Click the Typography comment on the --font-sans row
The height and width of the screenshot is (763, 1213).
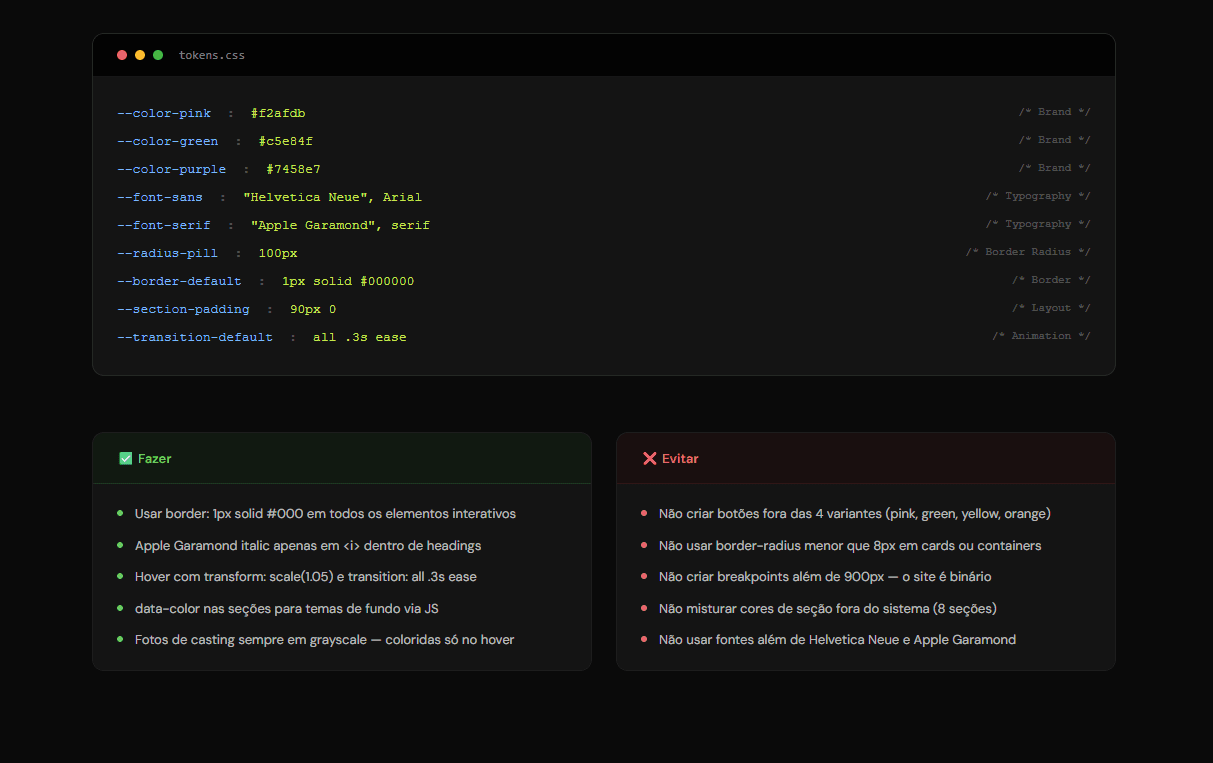pyautogui.click(x=1038, y=196)
